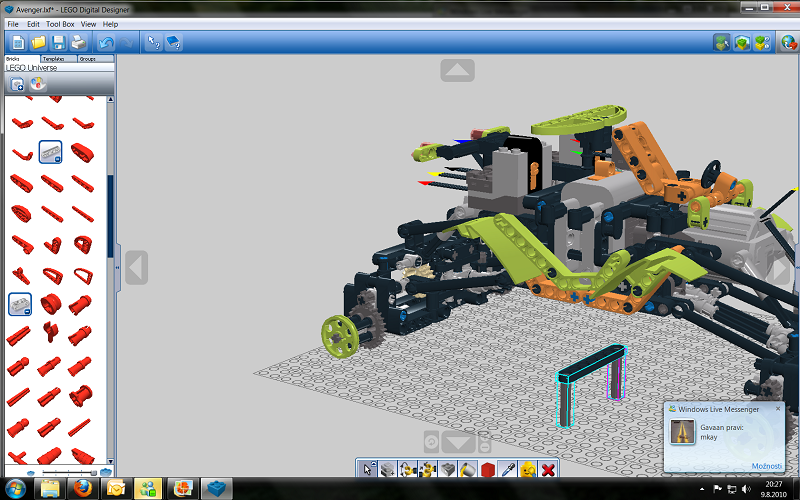Save the model with floppy disk icon
800x500 pixels.
pyautogui.click(x=58, y=42)
